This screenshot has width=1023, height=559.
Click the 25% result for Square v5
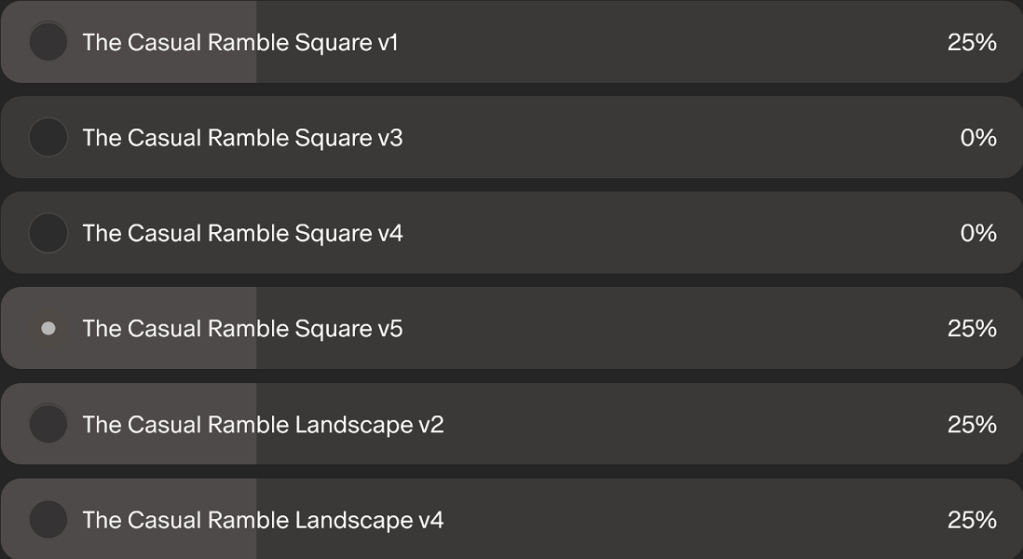pyautogui.click(x=971, y=328)
